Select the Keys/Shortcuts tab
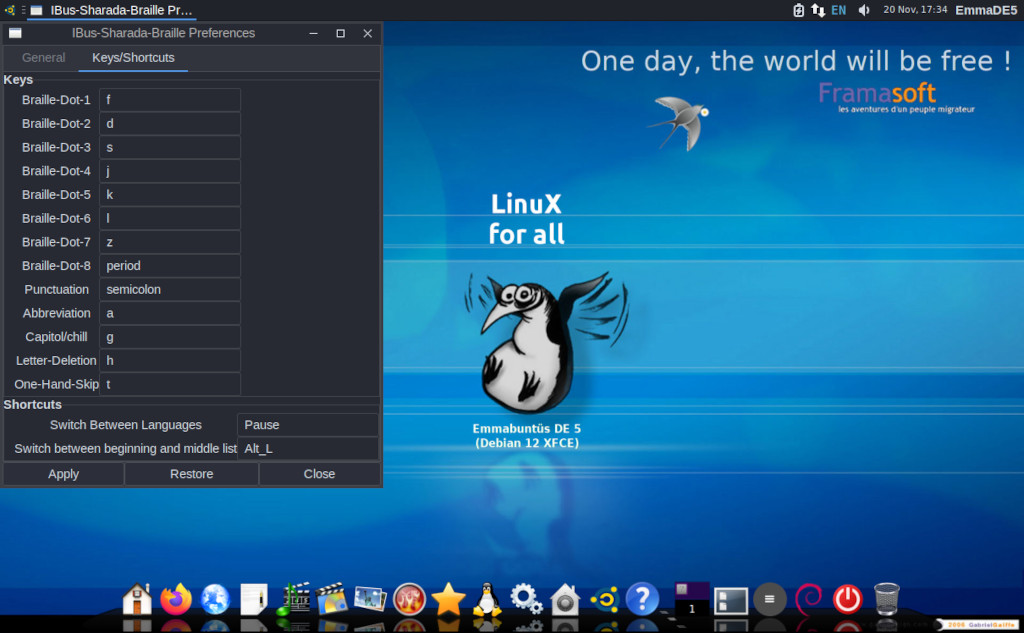The width and height of the screenshot is (1024, 633). click(x=133, y=57)
